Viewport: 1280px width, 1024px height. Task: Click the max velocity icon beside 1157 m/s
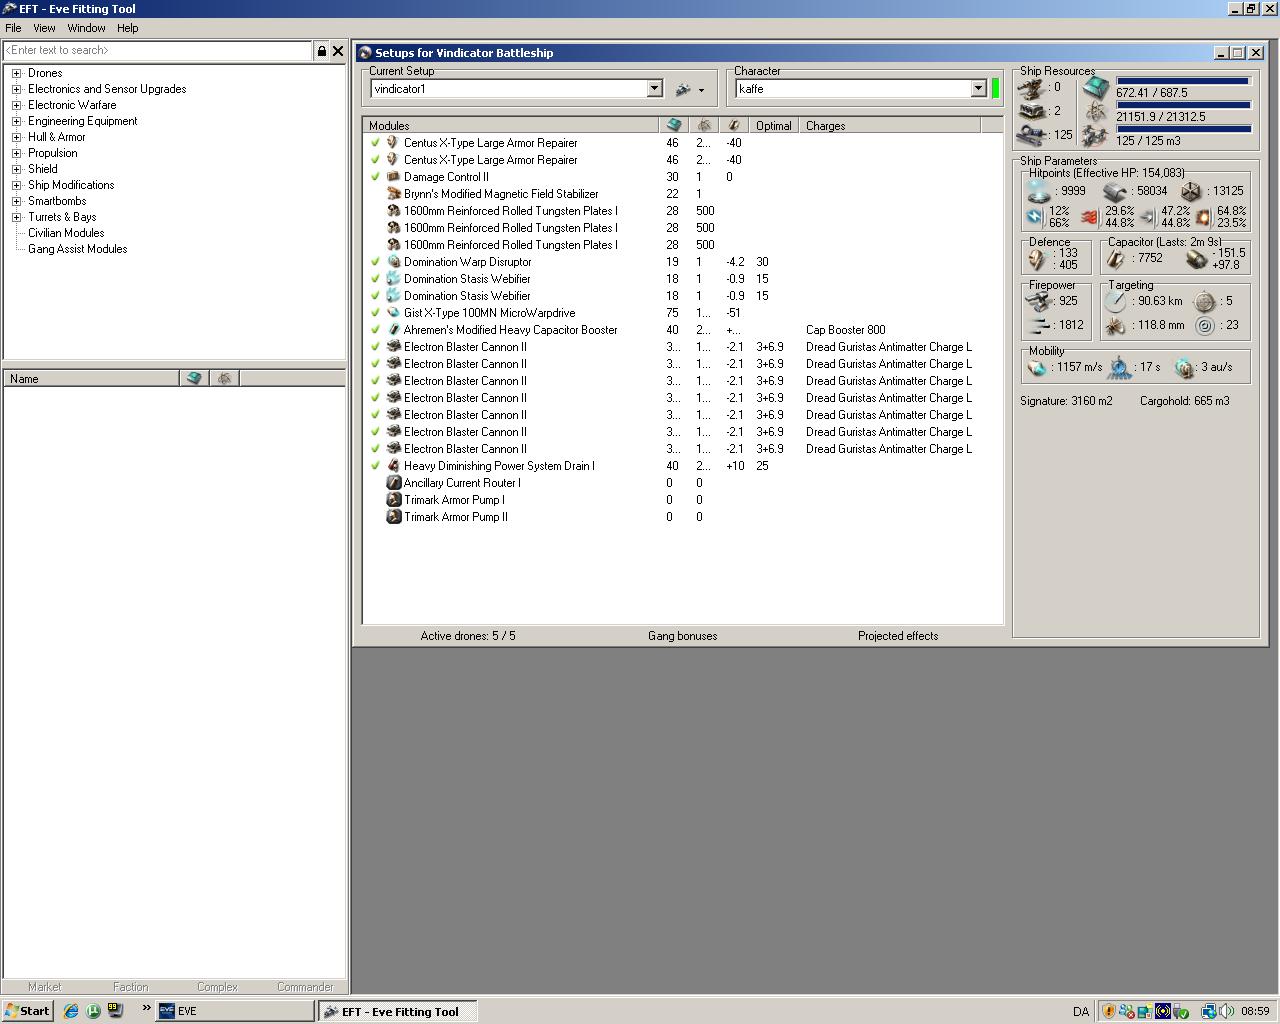point(1037,367)
